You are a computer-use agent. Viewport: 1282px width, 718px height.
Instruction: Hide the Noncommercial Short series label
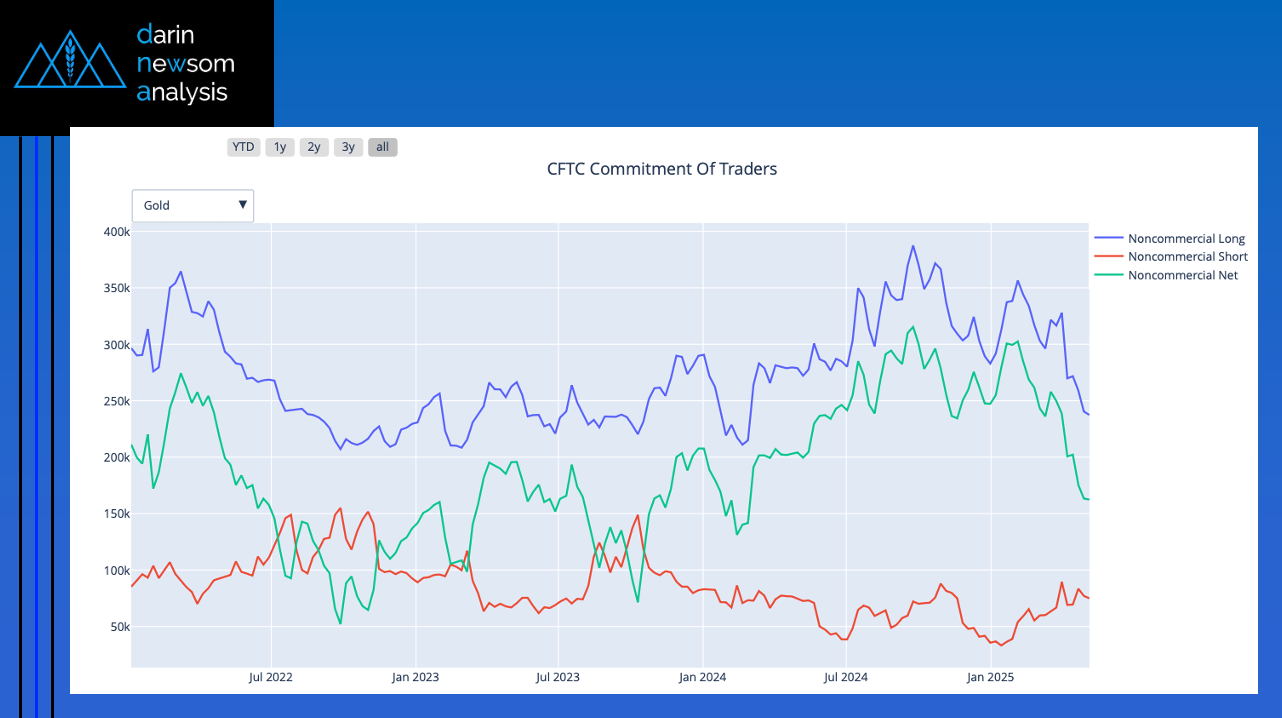tap(1187, 257)
